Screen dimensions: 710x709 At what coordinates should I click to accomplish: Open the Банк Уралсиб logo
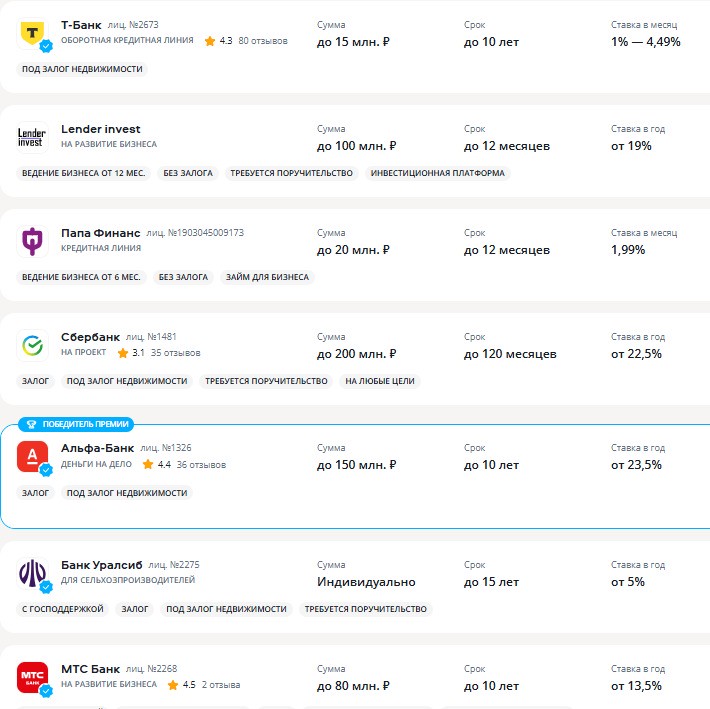(32, 573)
